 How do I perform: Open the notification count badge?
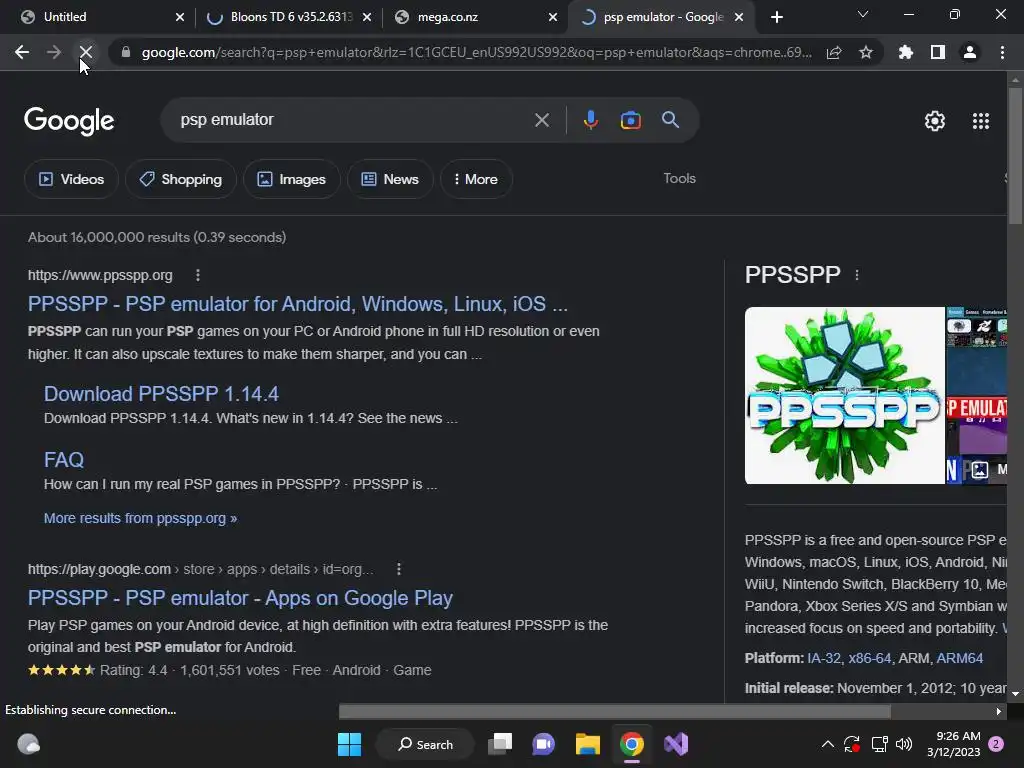pos(996,744)
